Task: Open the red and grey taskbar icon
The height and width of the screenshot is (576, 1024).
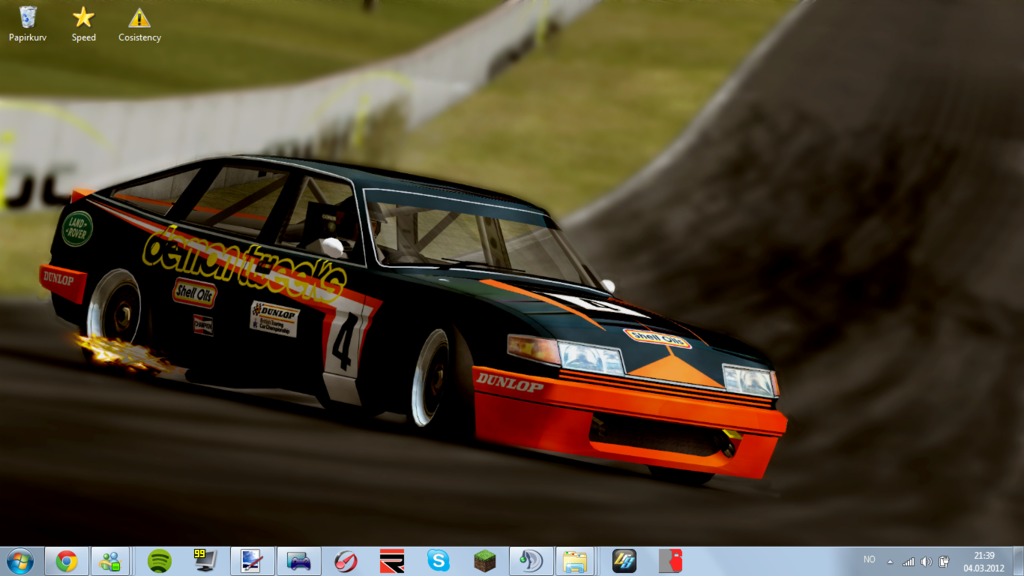Action: (x=671, y=561)
